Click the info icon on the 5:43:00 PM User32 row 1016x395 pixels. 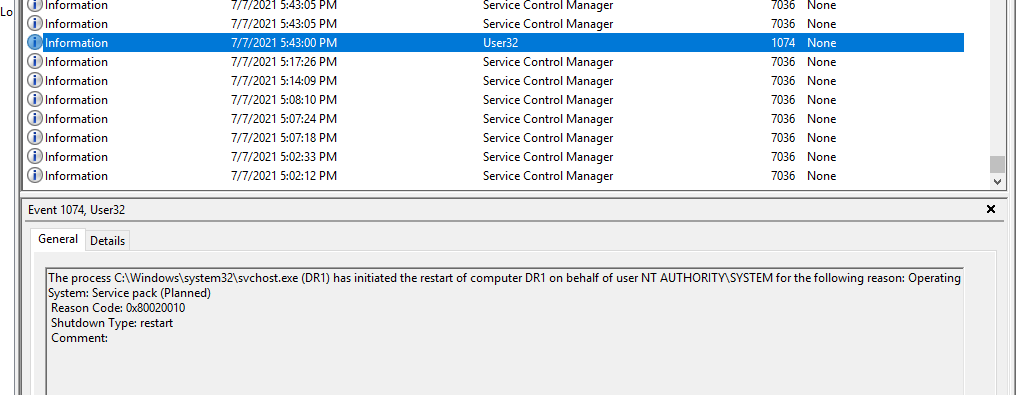point(34,43)
